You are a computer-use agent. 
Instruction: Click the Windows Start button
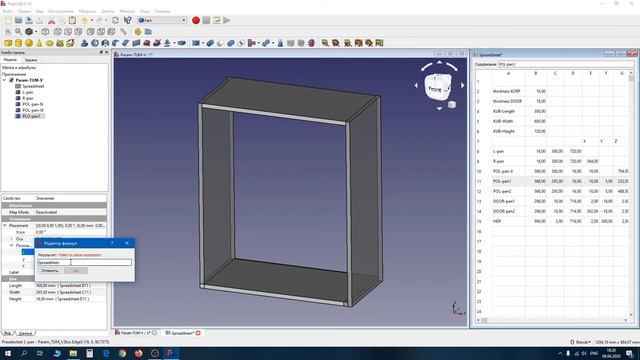coord(8,353)
